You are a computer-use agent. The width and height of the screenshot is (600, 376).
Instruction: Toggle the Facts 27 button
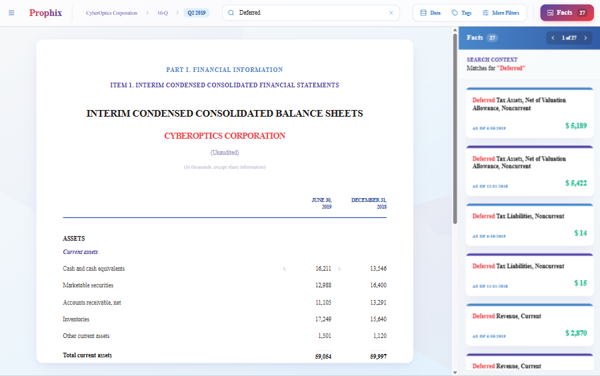pyautogui.click(x=567, y=13)
